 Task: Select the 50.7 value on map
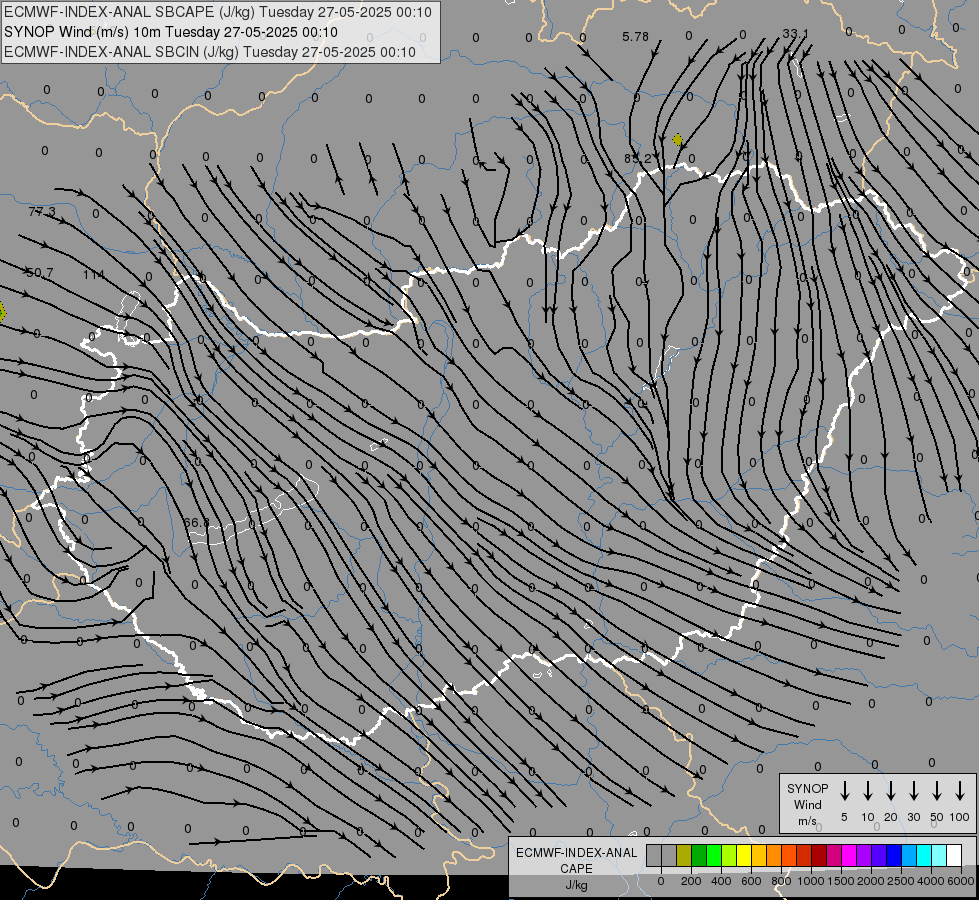point(40,273)
